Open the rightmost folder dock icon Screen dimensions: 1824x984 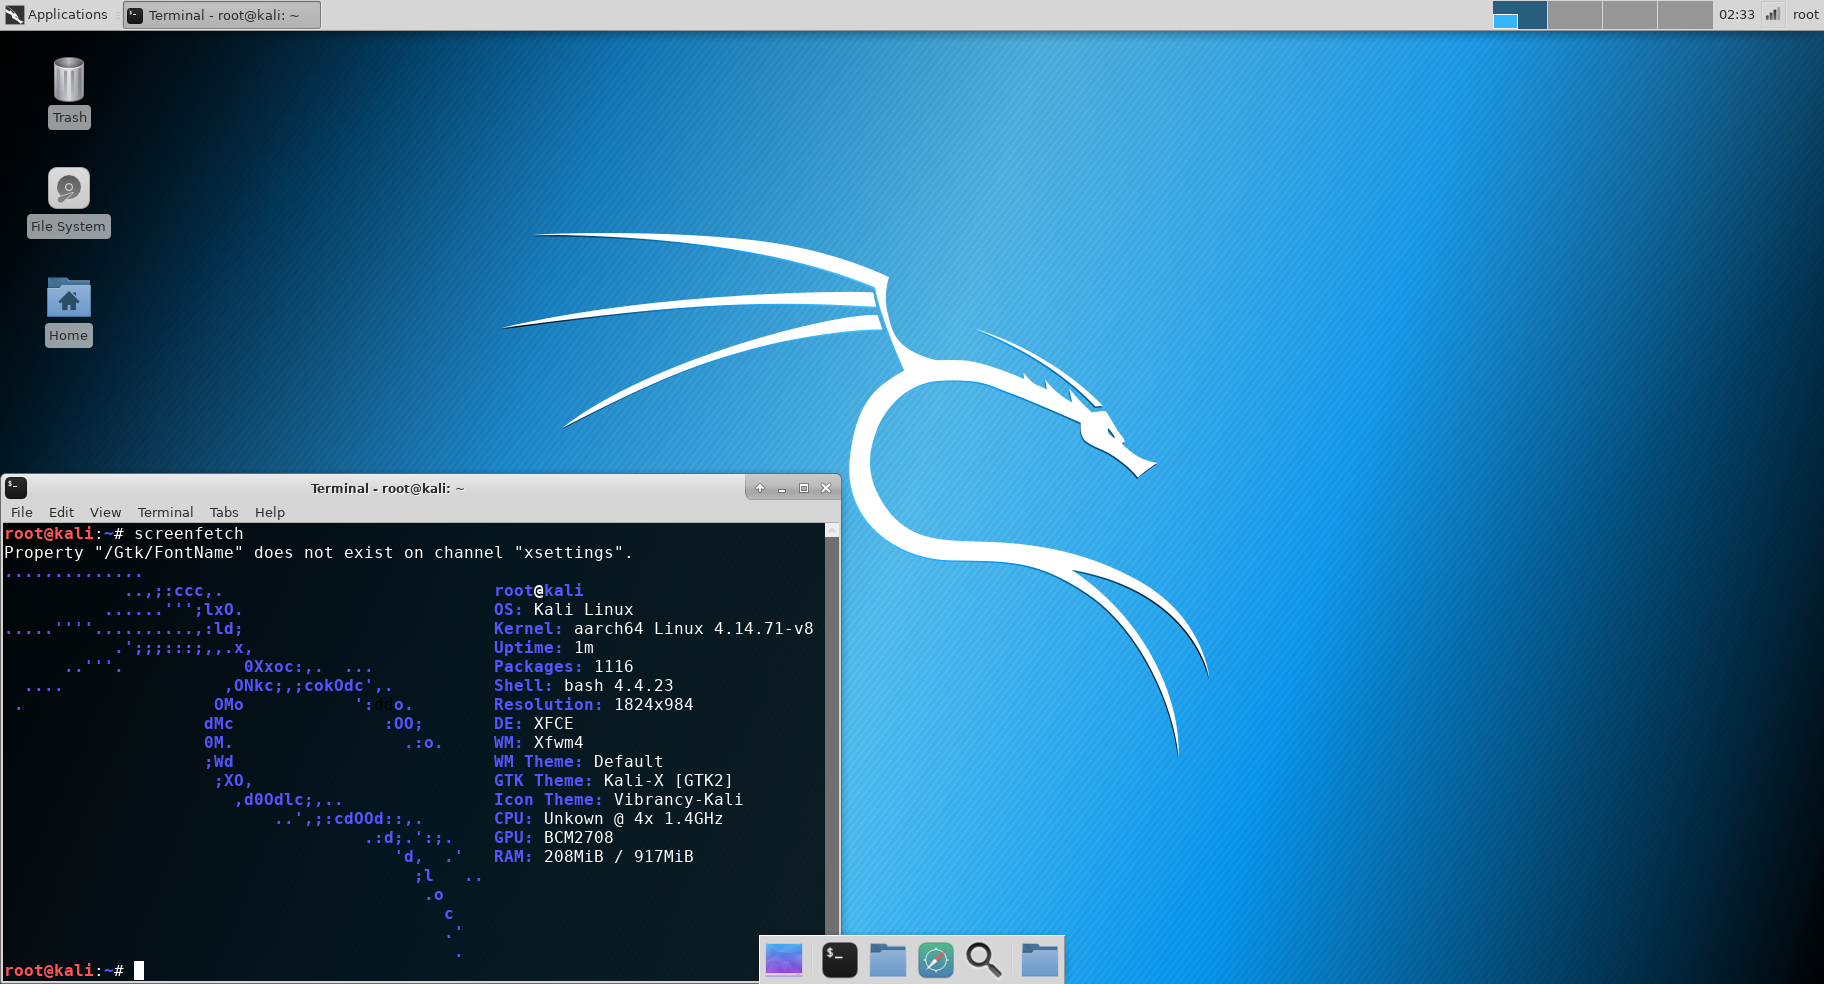click(1040, 960)
